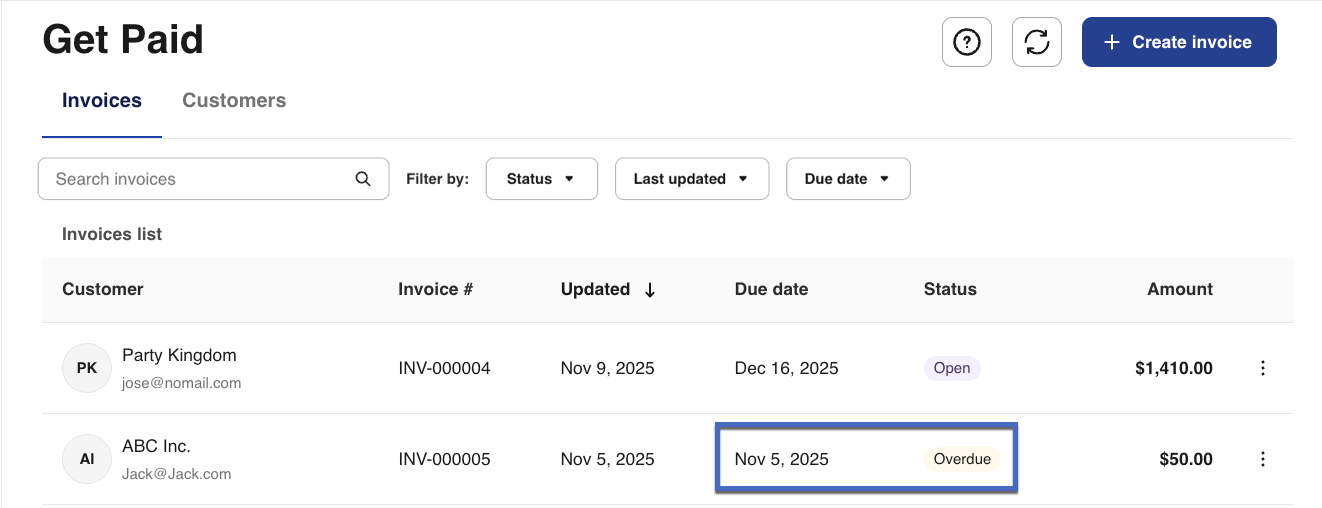This screenshot has width=1322, height=508.
Task: Click the PK customer avatar
Action: point(87,368)
